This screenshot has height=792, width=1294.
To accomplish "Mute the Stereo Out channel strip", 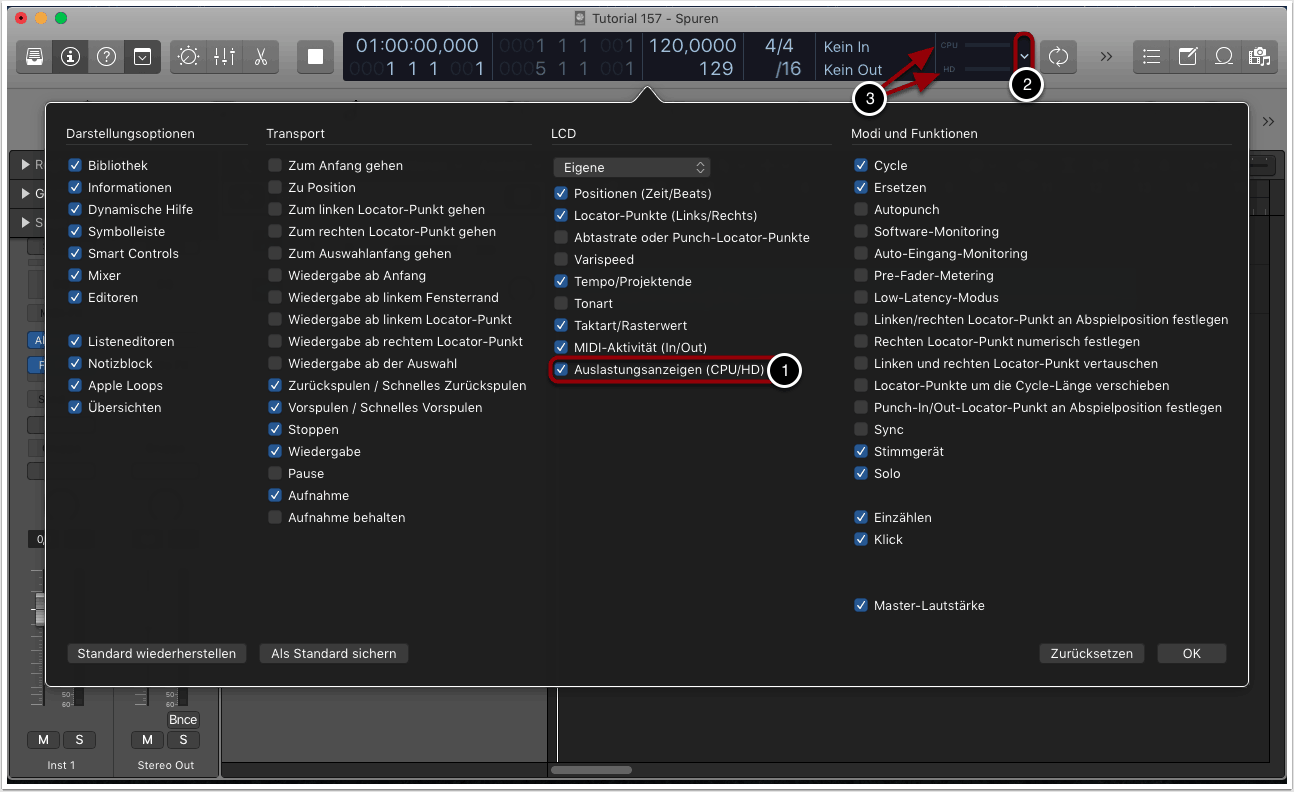I will point(147,740).
